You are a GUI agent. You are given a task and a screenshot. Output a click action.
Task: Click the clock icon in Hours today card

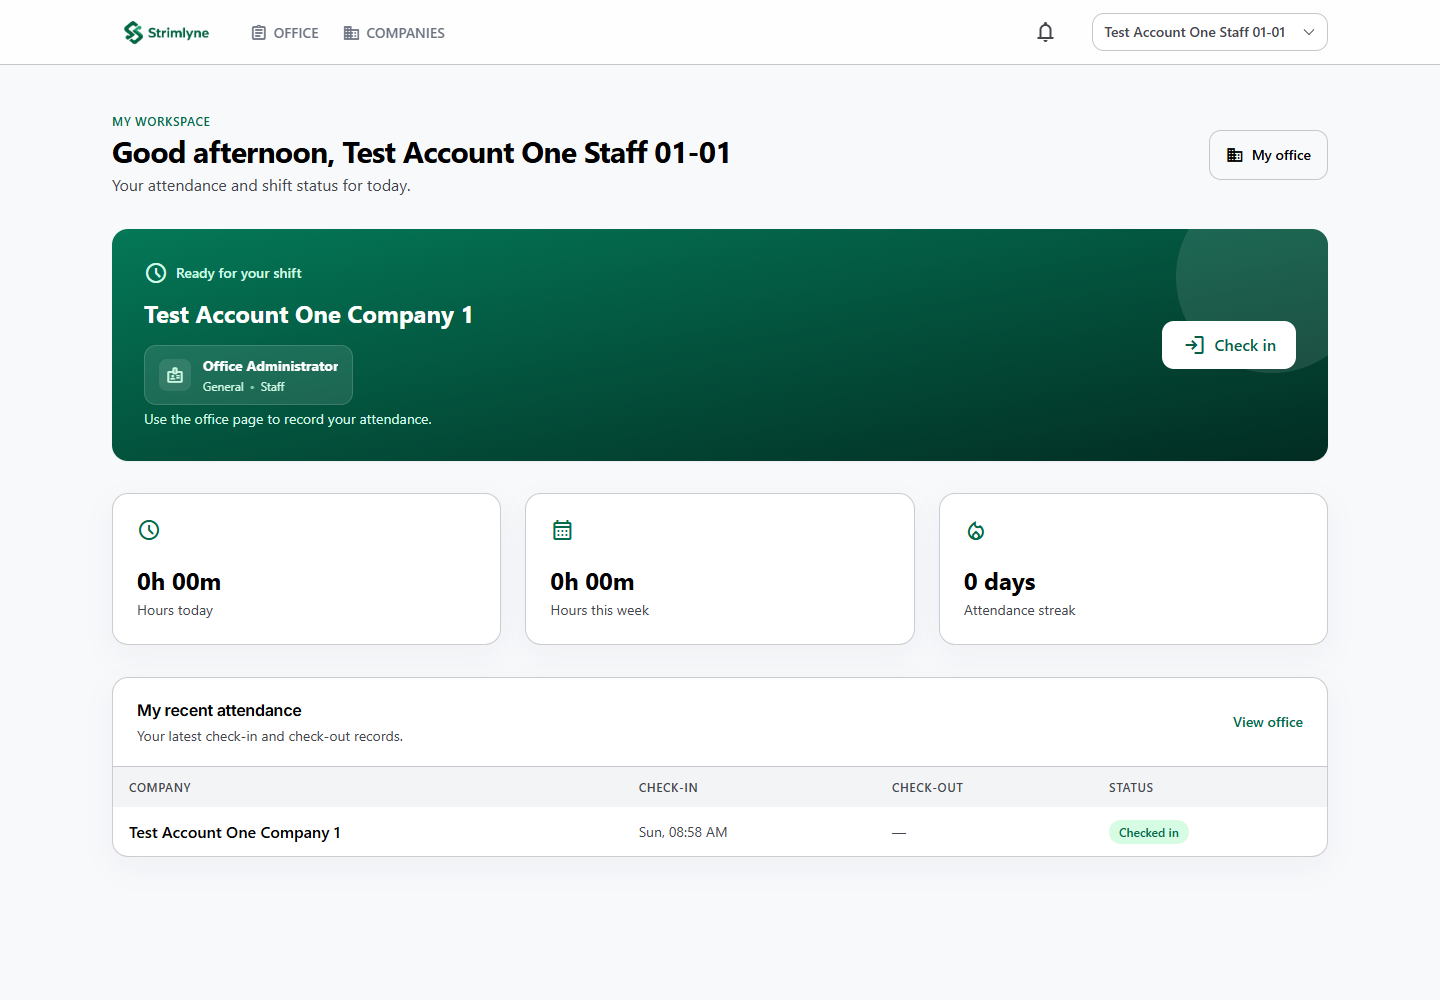[149, 530]
